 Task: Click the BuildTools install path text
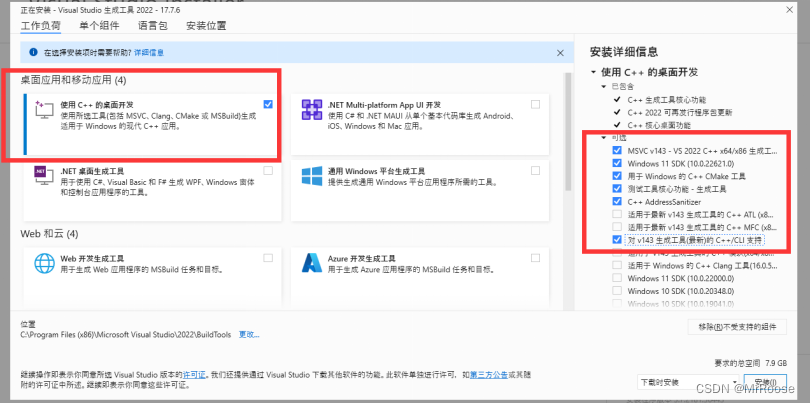[x=126, y=335]
